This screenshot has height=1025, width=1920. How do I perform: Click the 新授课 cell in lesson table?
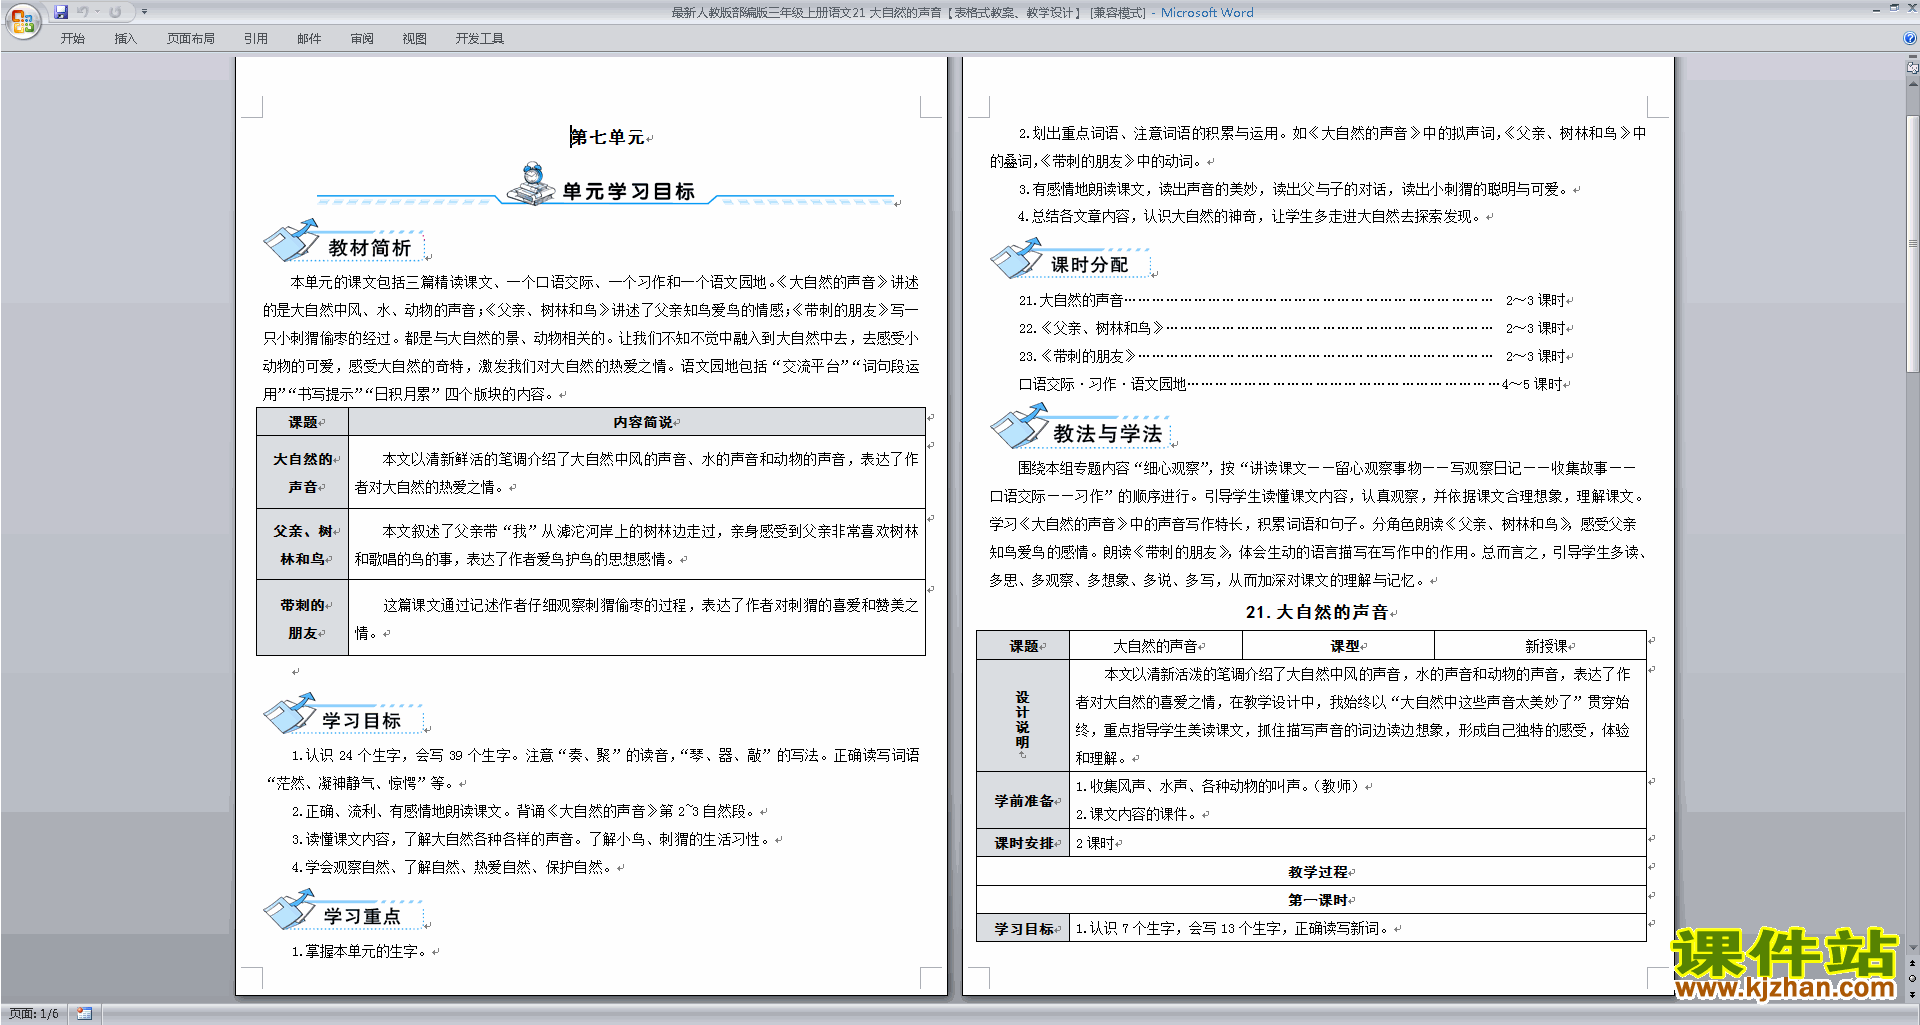1541,646
